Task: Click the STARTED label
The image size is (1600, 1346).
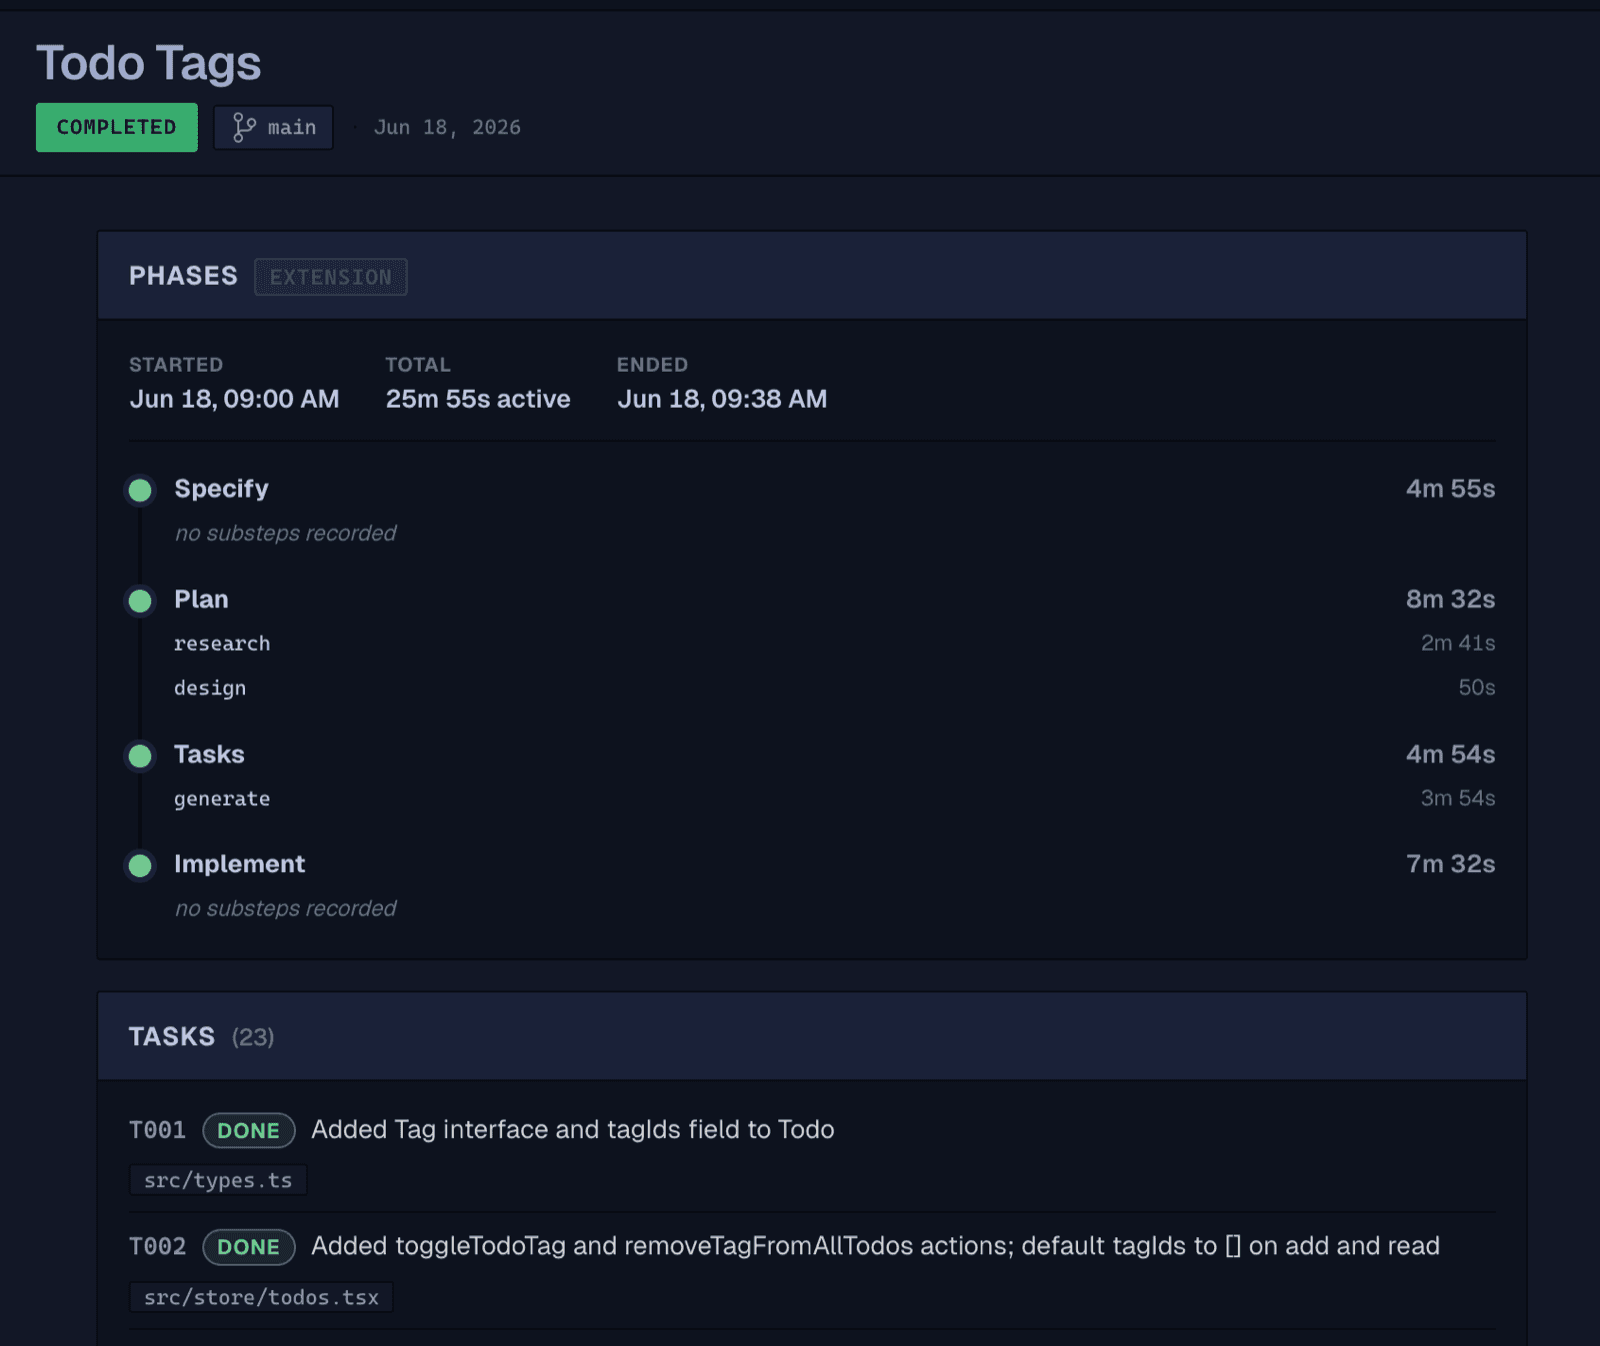Action: (176, 365)
